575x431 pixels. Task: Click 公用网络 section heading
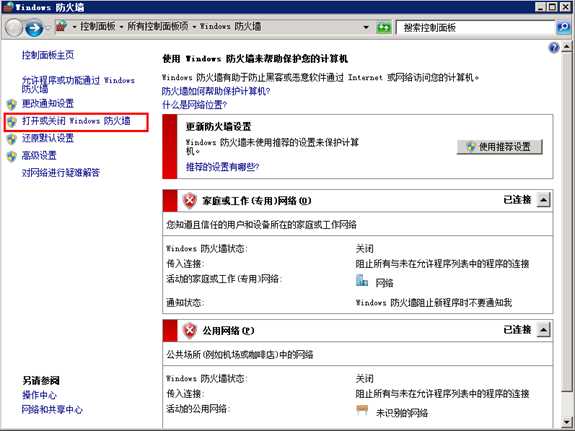228,330
